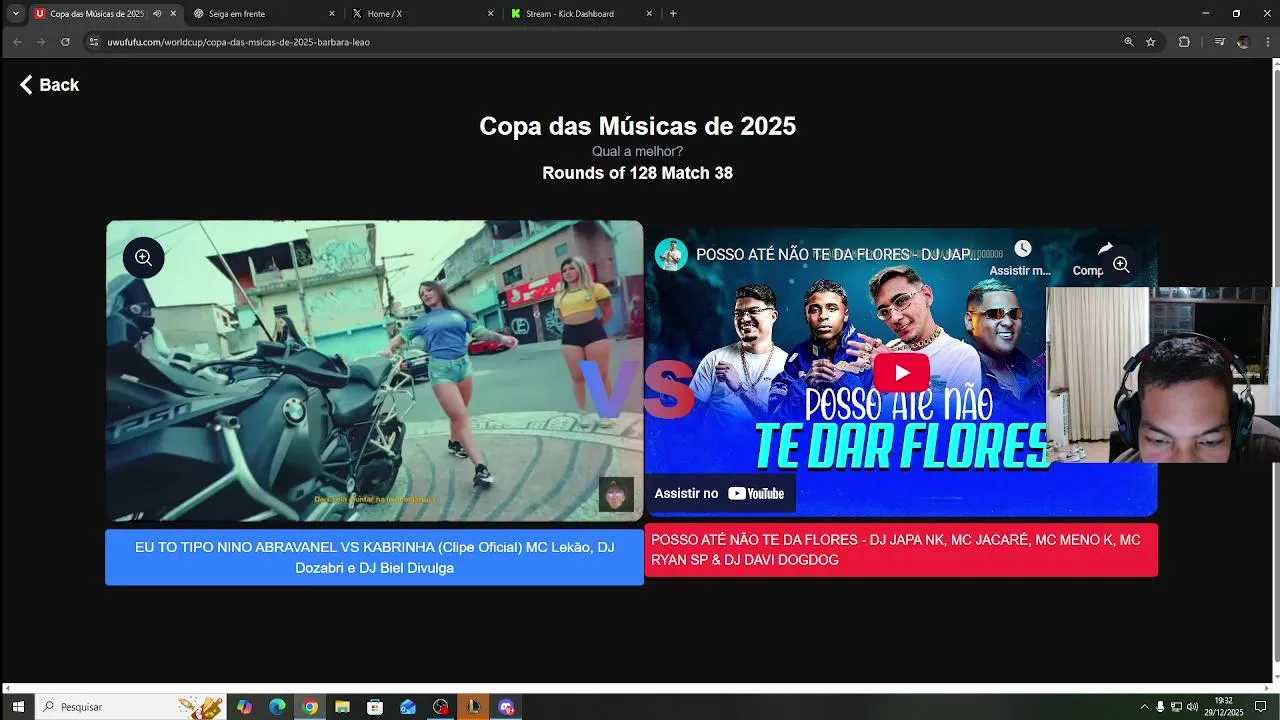The image size is (1280, 720).
Task: Open the Mail app from the taskbar
Action: click(x=408, y=707)
